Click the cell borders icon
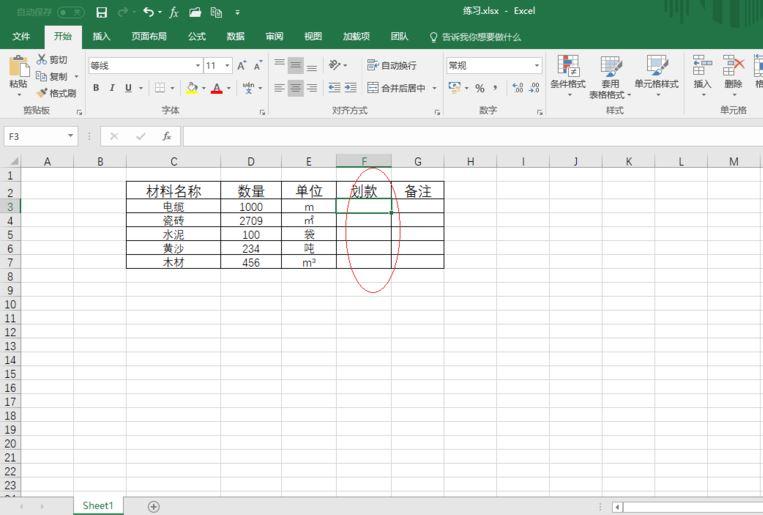The height and width of the screenshot is (515, 763). (x=160, y=88)
